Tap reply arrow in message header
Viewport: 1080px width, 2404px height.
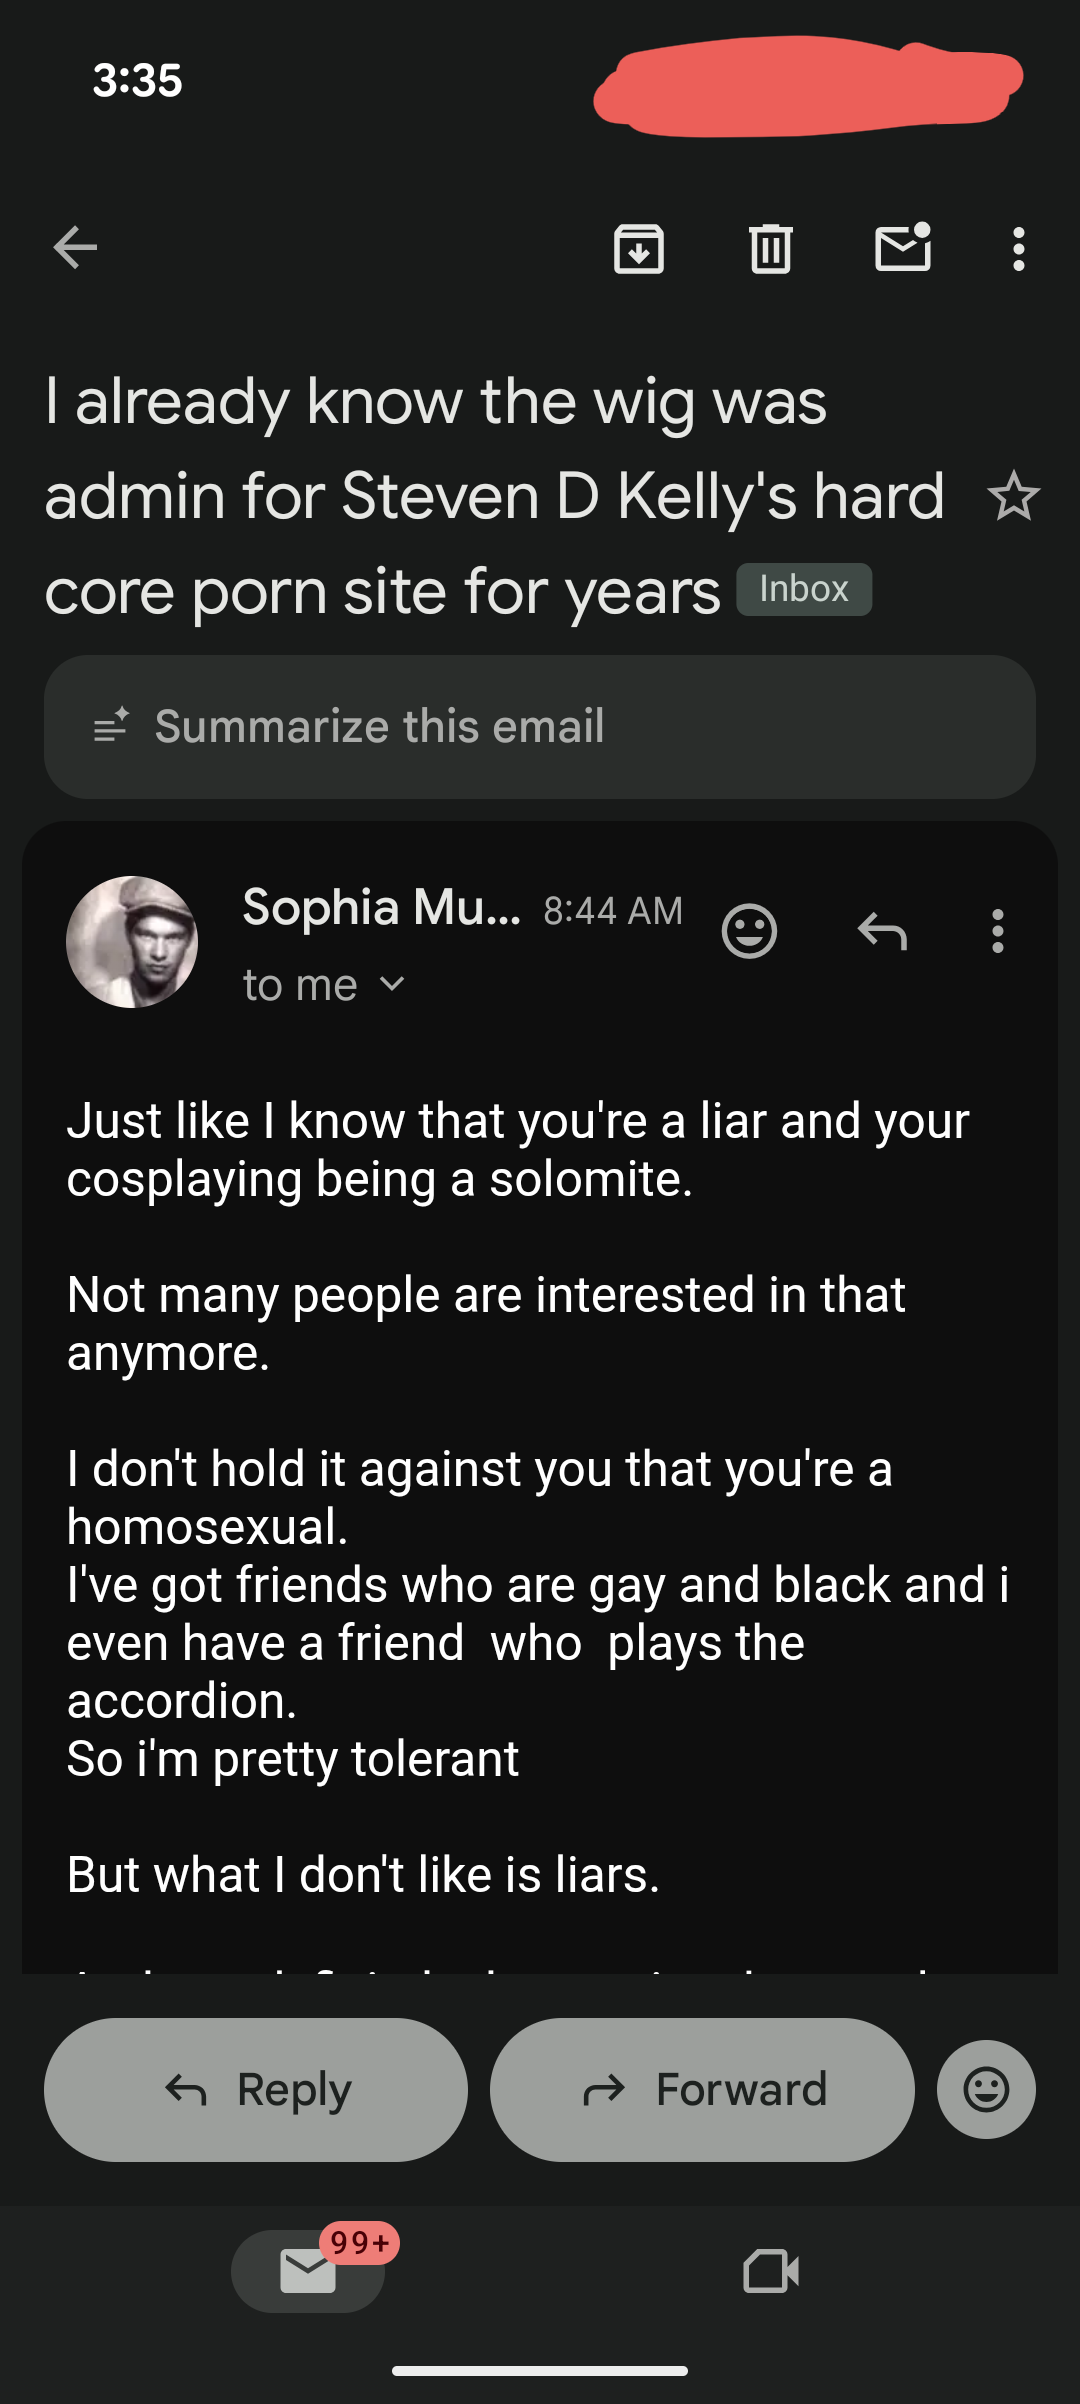882,932
